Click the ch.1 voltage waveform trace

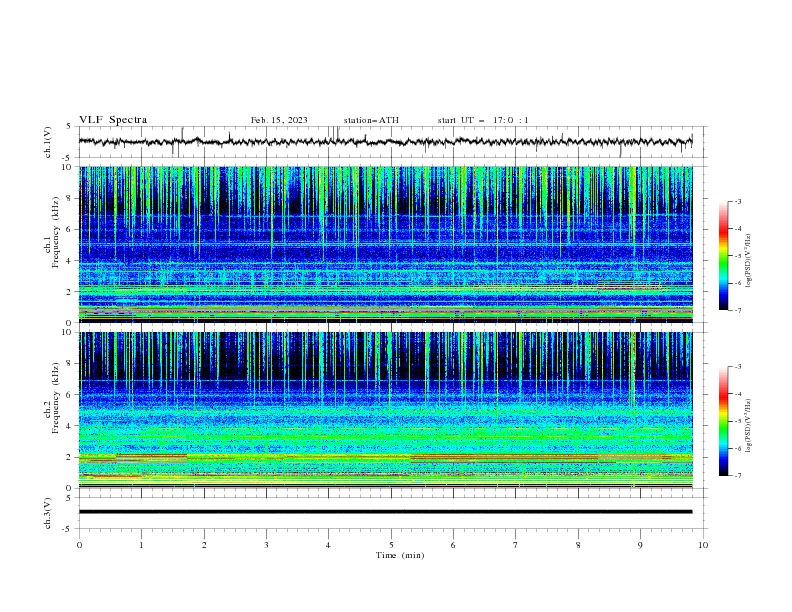[385, 142]
